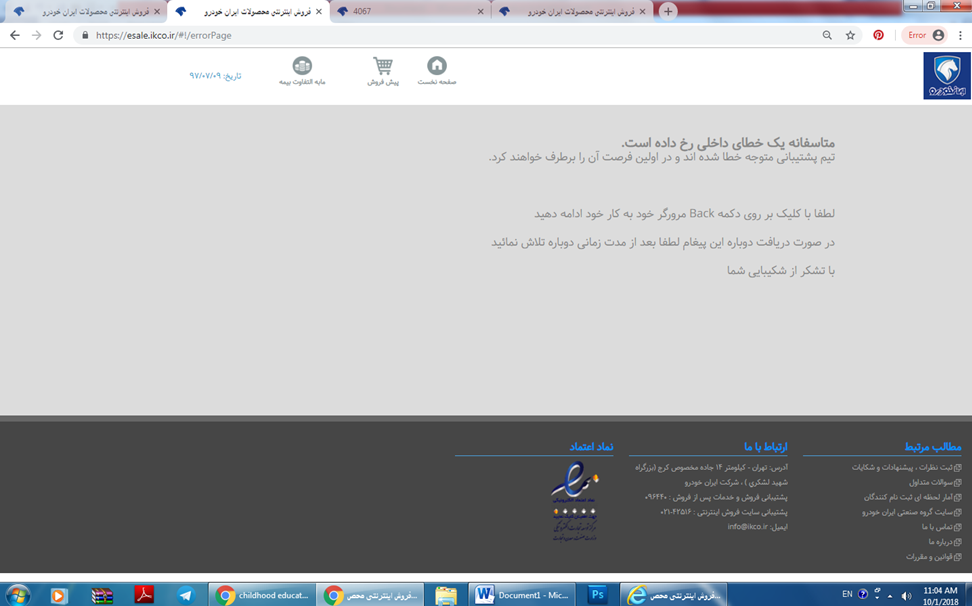
Task: Click the insurance difference (مابه التفاوت بیمه) icon
Action: tap(302, 67)
